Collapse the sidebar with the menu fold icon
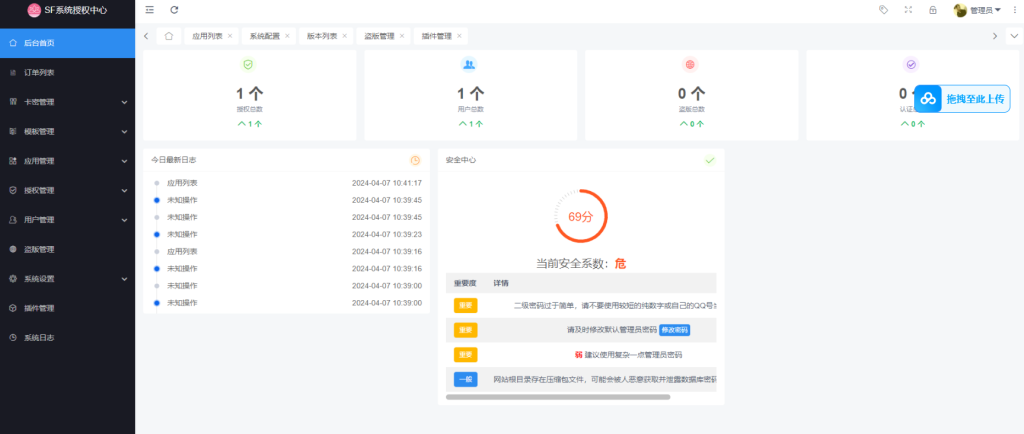This screenshot has width=1024, height=434. (150, 10)
